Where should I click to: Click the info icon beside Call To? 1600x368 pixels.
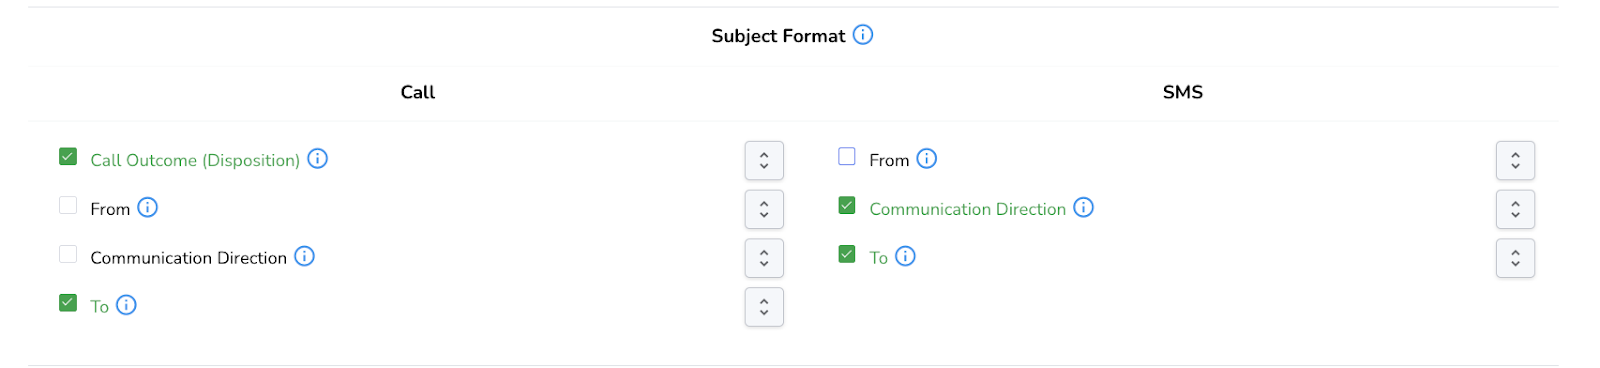pos(126,305)
